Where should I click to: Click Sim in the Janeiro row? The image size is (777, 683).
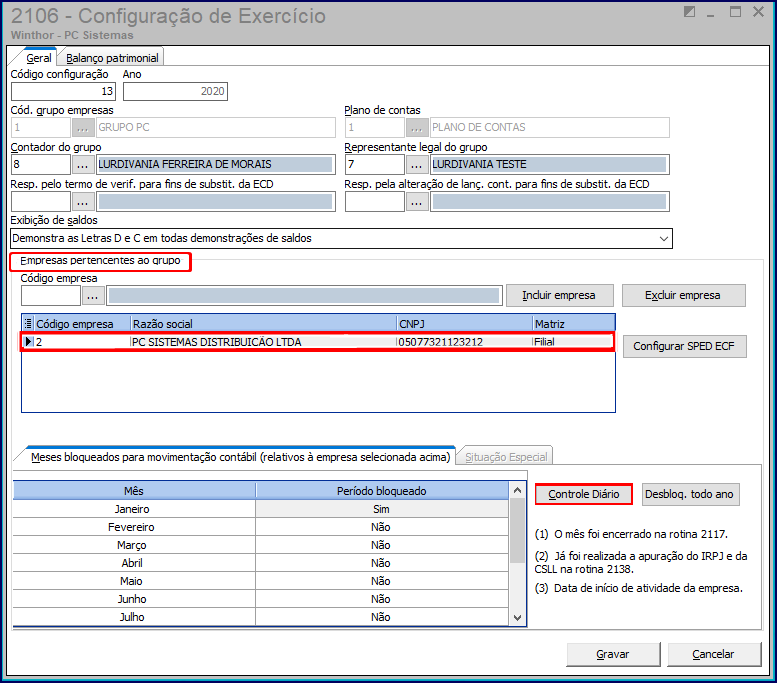[381, 509]
